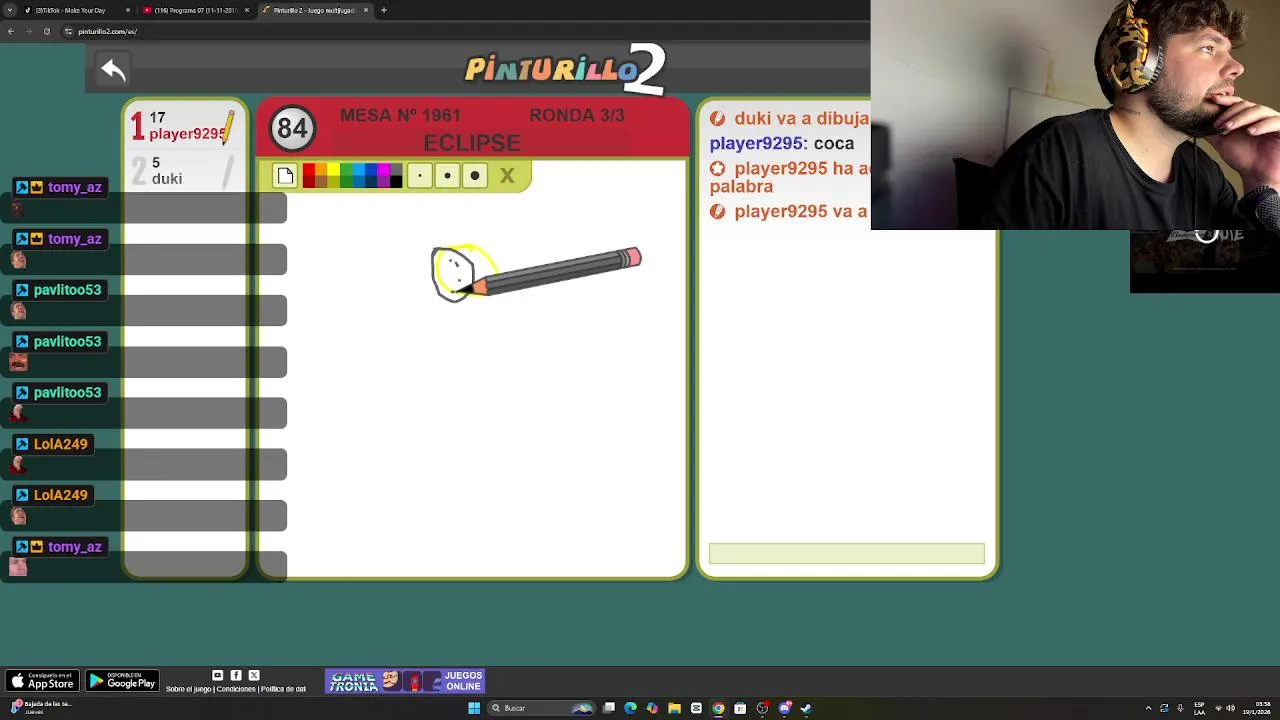Pick the yellow color swatch
Image resolution: width=1280 pixels, height=720 pixels.
click(333, 171)
